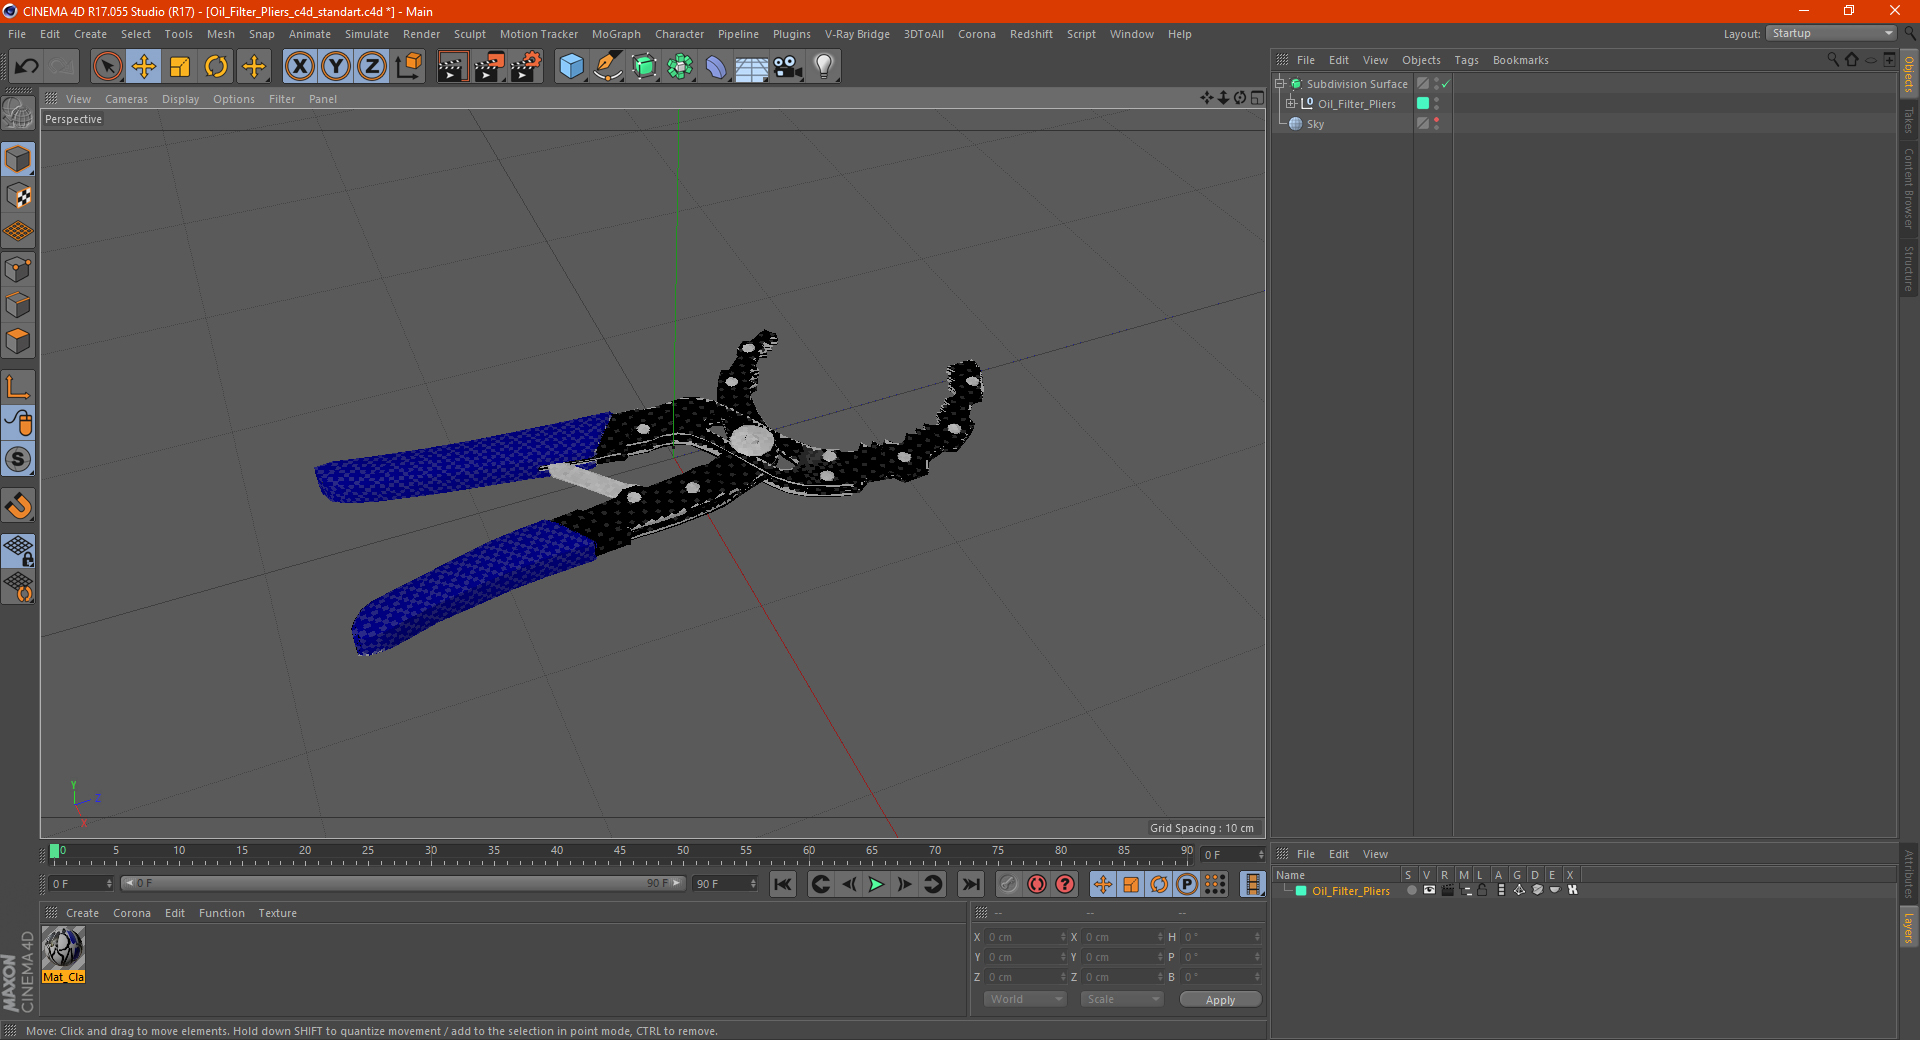Add a Bend deformer object
1920x1040 pixels.
tap(716, 67)
